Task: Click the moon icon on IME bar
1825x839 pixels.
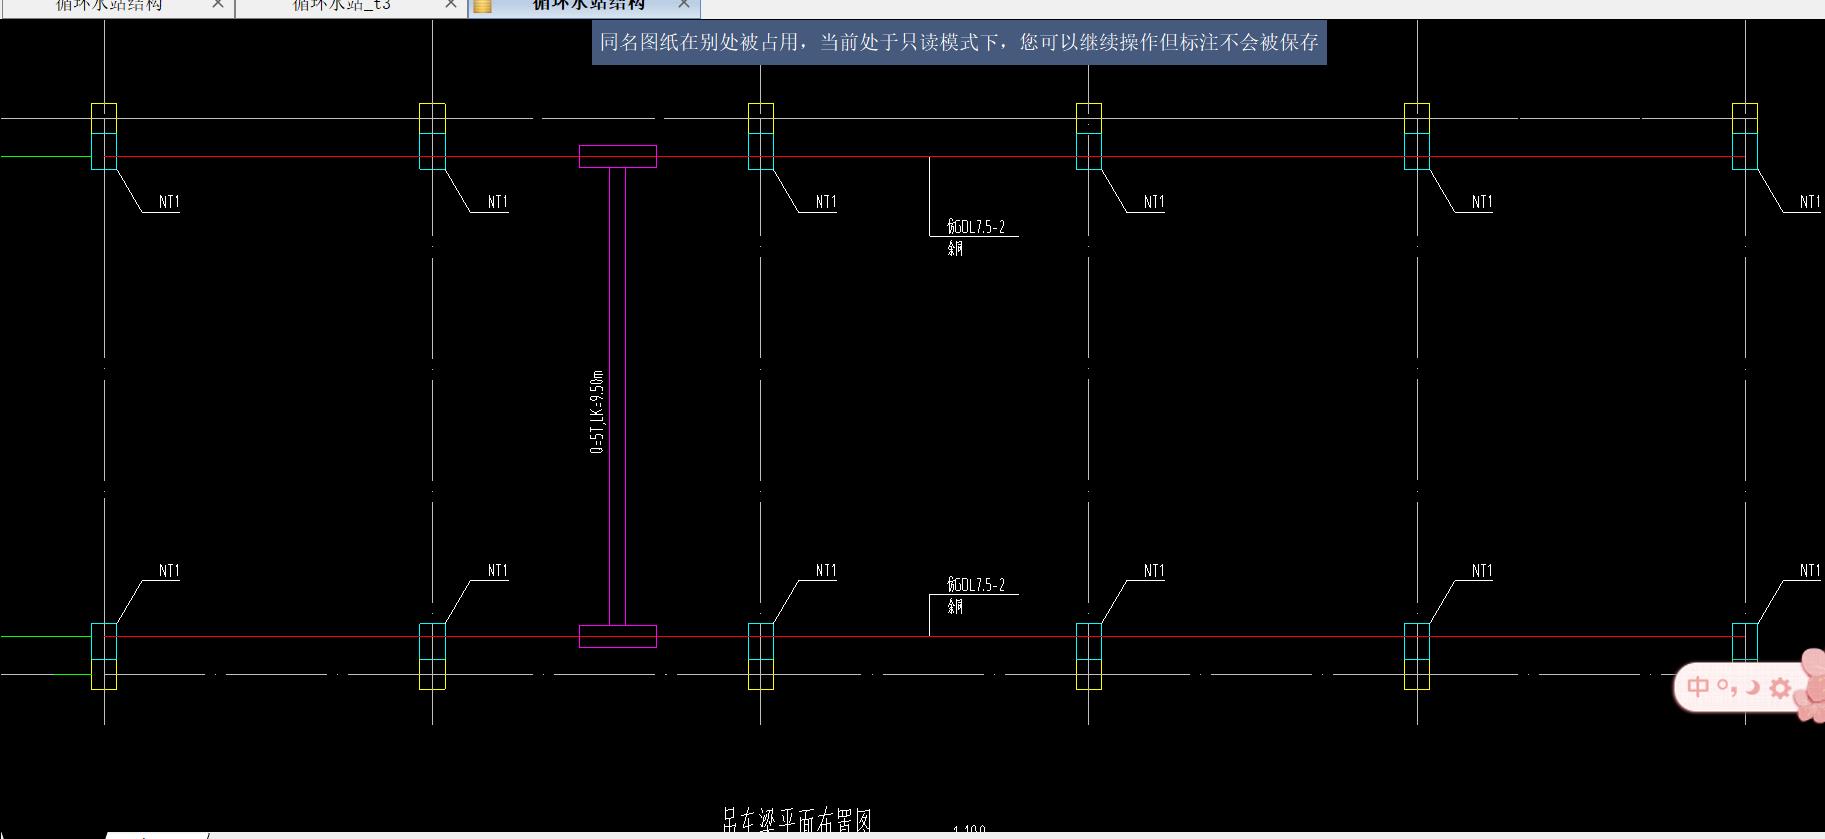Action: pyautogui.click(x=1752, y=687)
